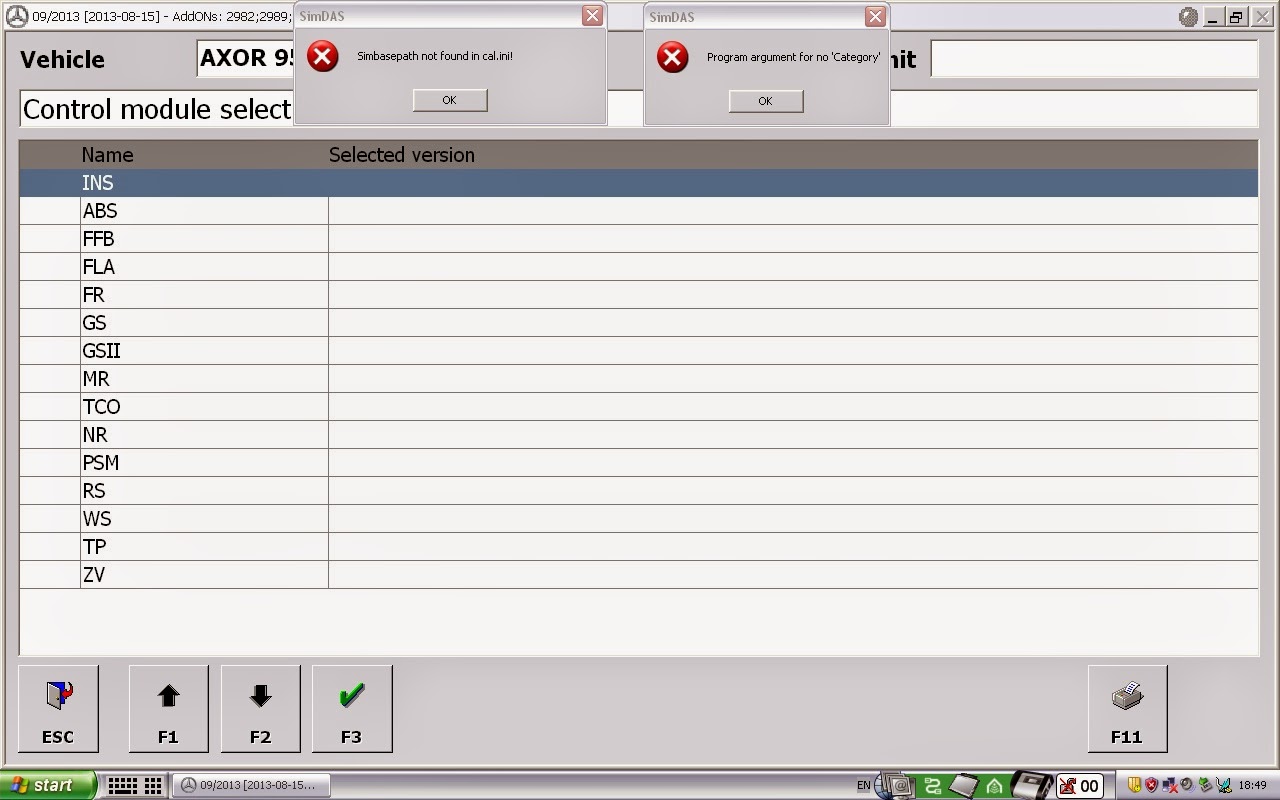Screen dimensions: 1280x800
Task: Select the FR control module row
Action: coord(638,295)
